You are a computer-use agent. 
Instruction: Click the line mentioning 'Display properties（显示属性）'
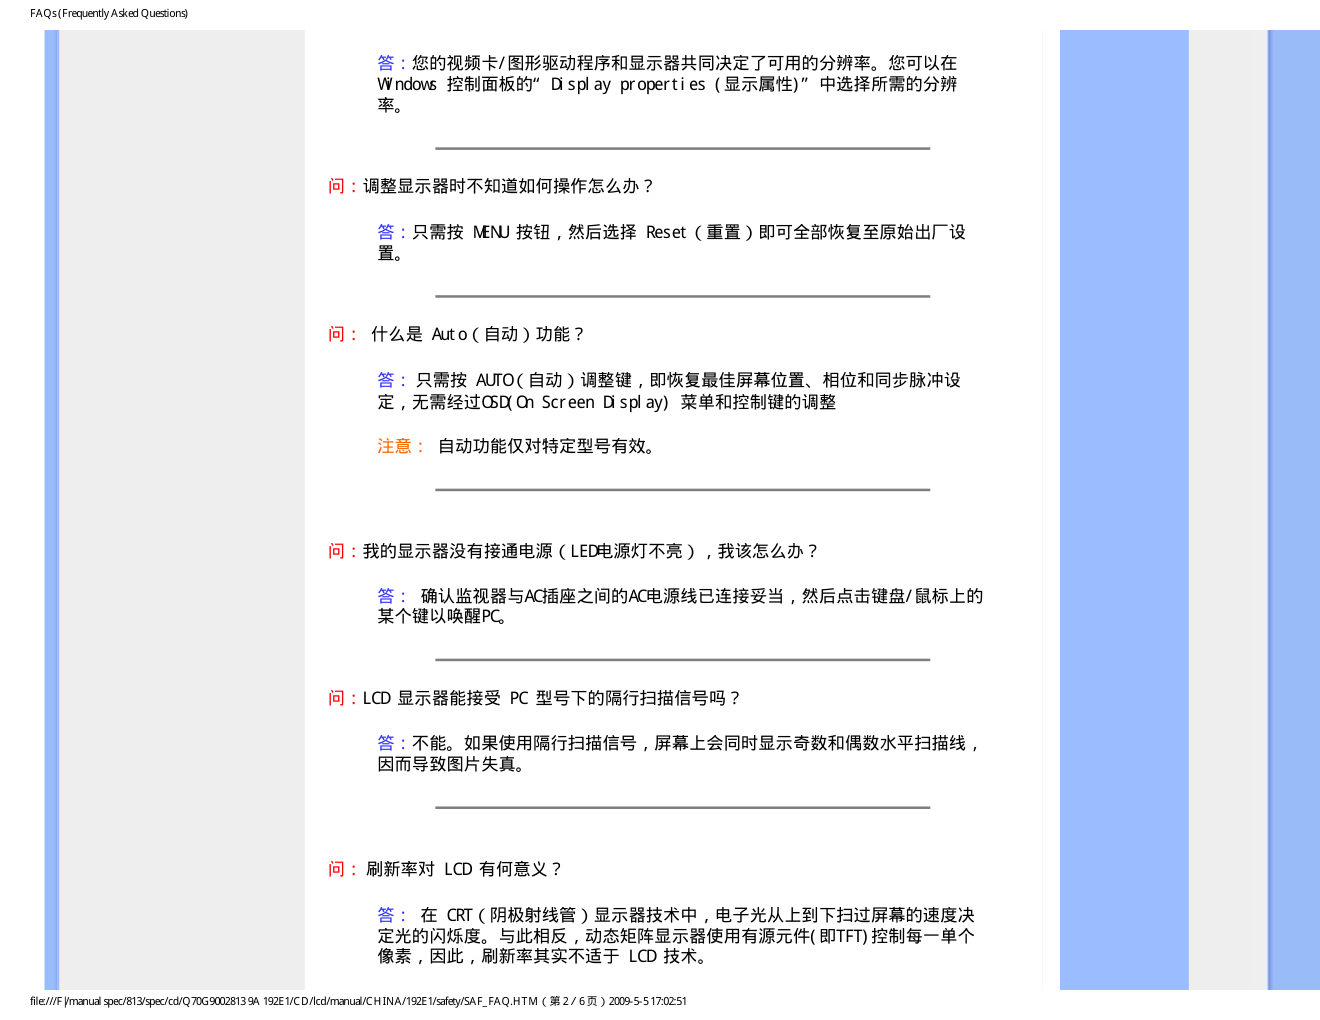667,84
